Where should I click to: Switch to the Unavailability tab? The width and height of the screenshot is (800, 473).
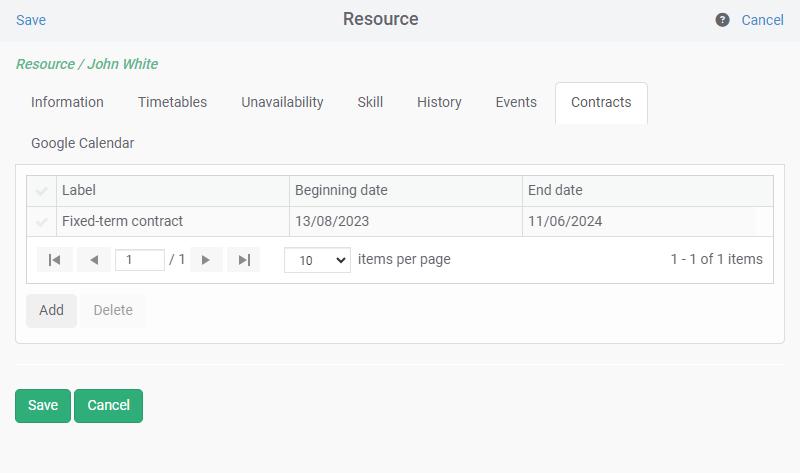[x=282, y=103]
